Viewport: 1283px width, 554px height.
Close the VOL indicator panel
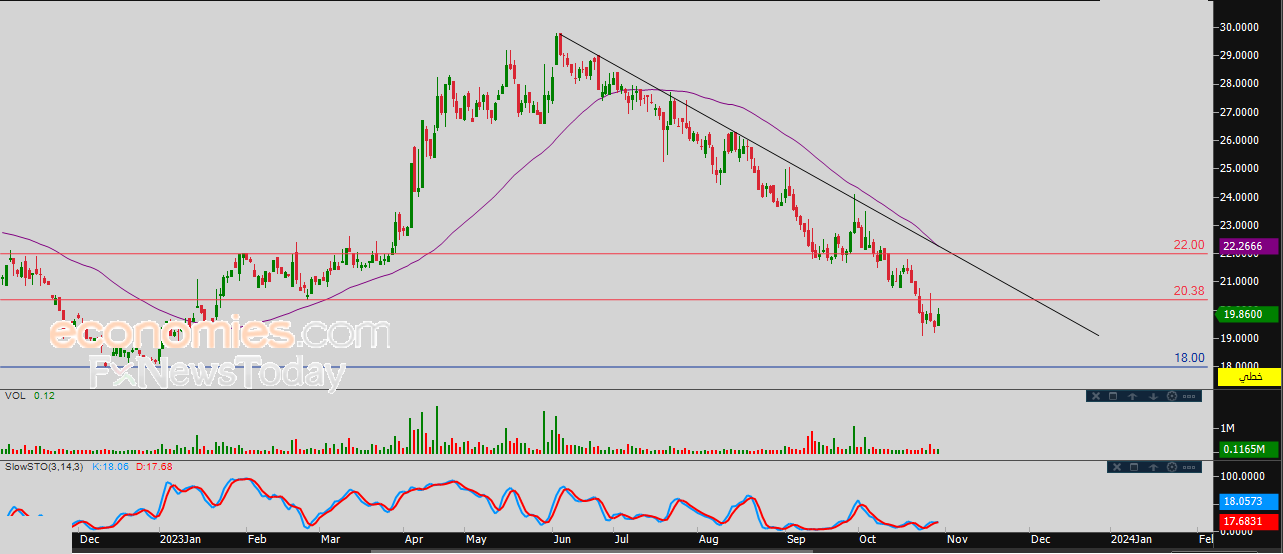coord(1096,397)
